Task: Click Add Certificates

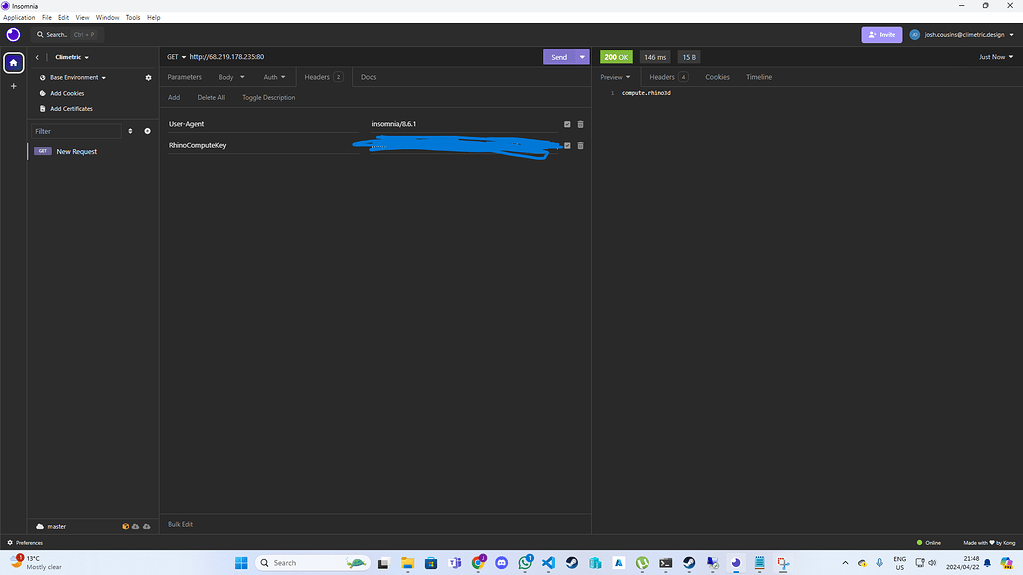Action: pos(71,109)
